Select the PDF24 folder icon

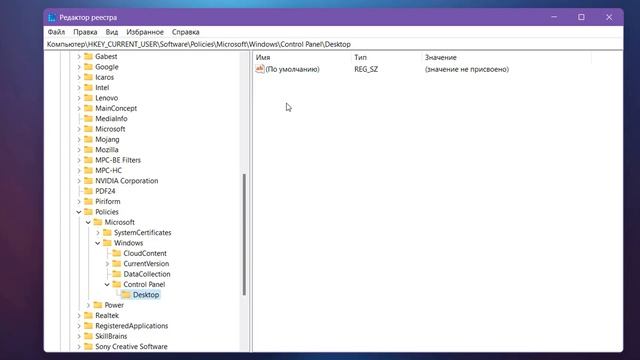coord(88,191)
